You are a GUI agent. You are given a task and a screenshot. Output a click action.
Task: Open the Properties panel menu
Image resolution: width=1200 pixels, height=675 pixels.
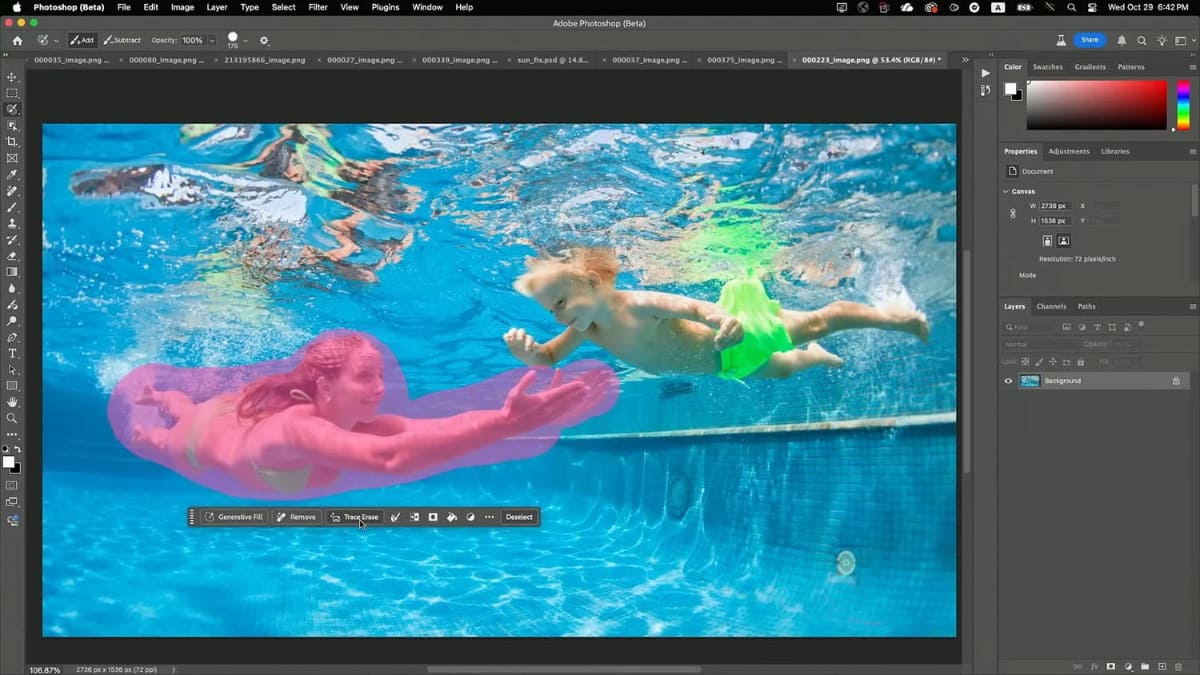1192,151
